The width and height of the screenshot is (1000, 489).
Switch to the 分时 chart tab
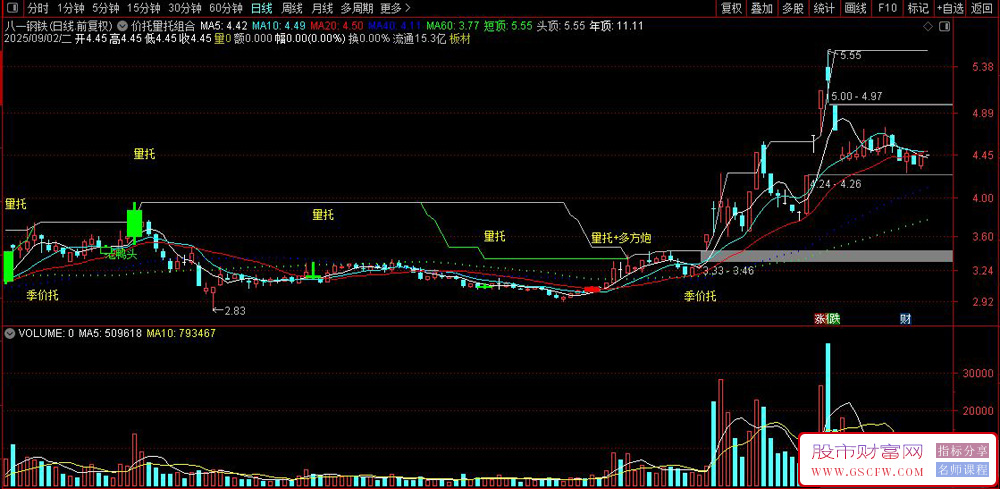(x=38, y=8)
